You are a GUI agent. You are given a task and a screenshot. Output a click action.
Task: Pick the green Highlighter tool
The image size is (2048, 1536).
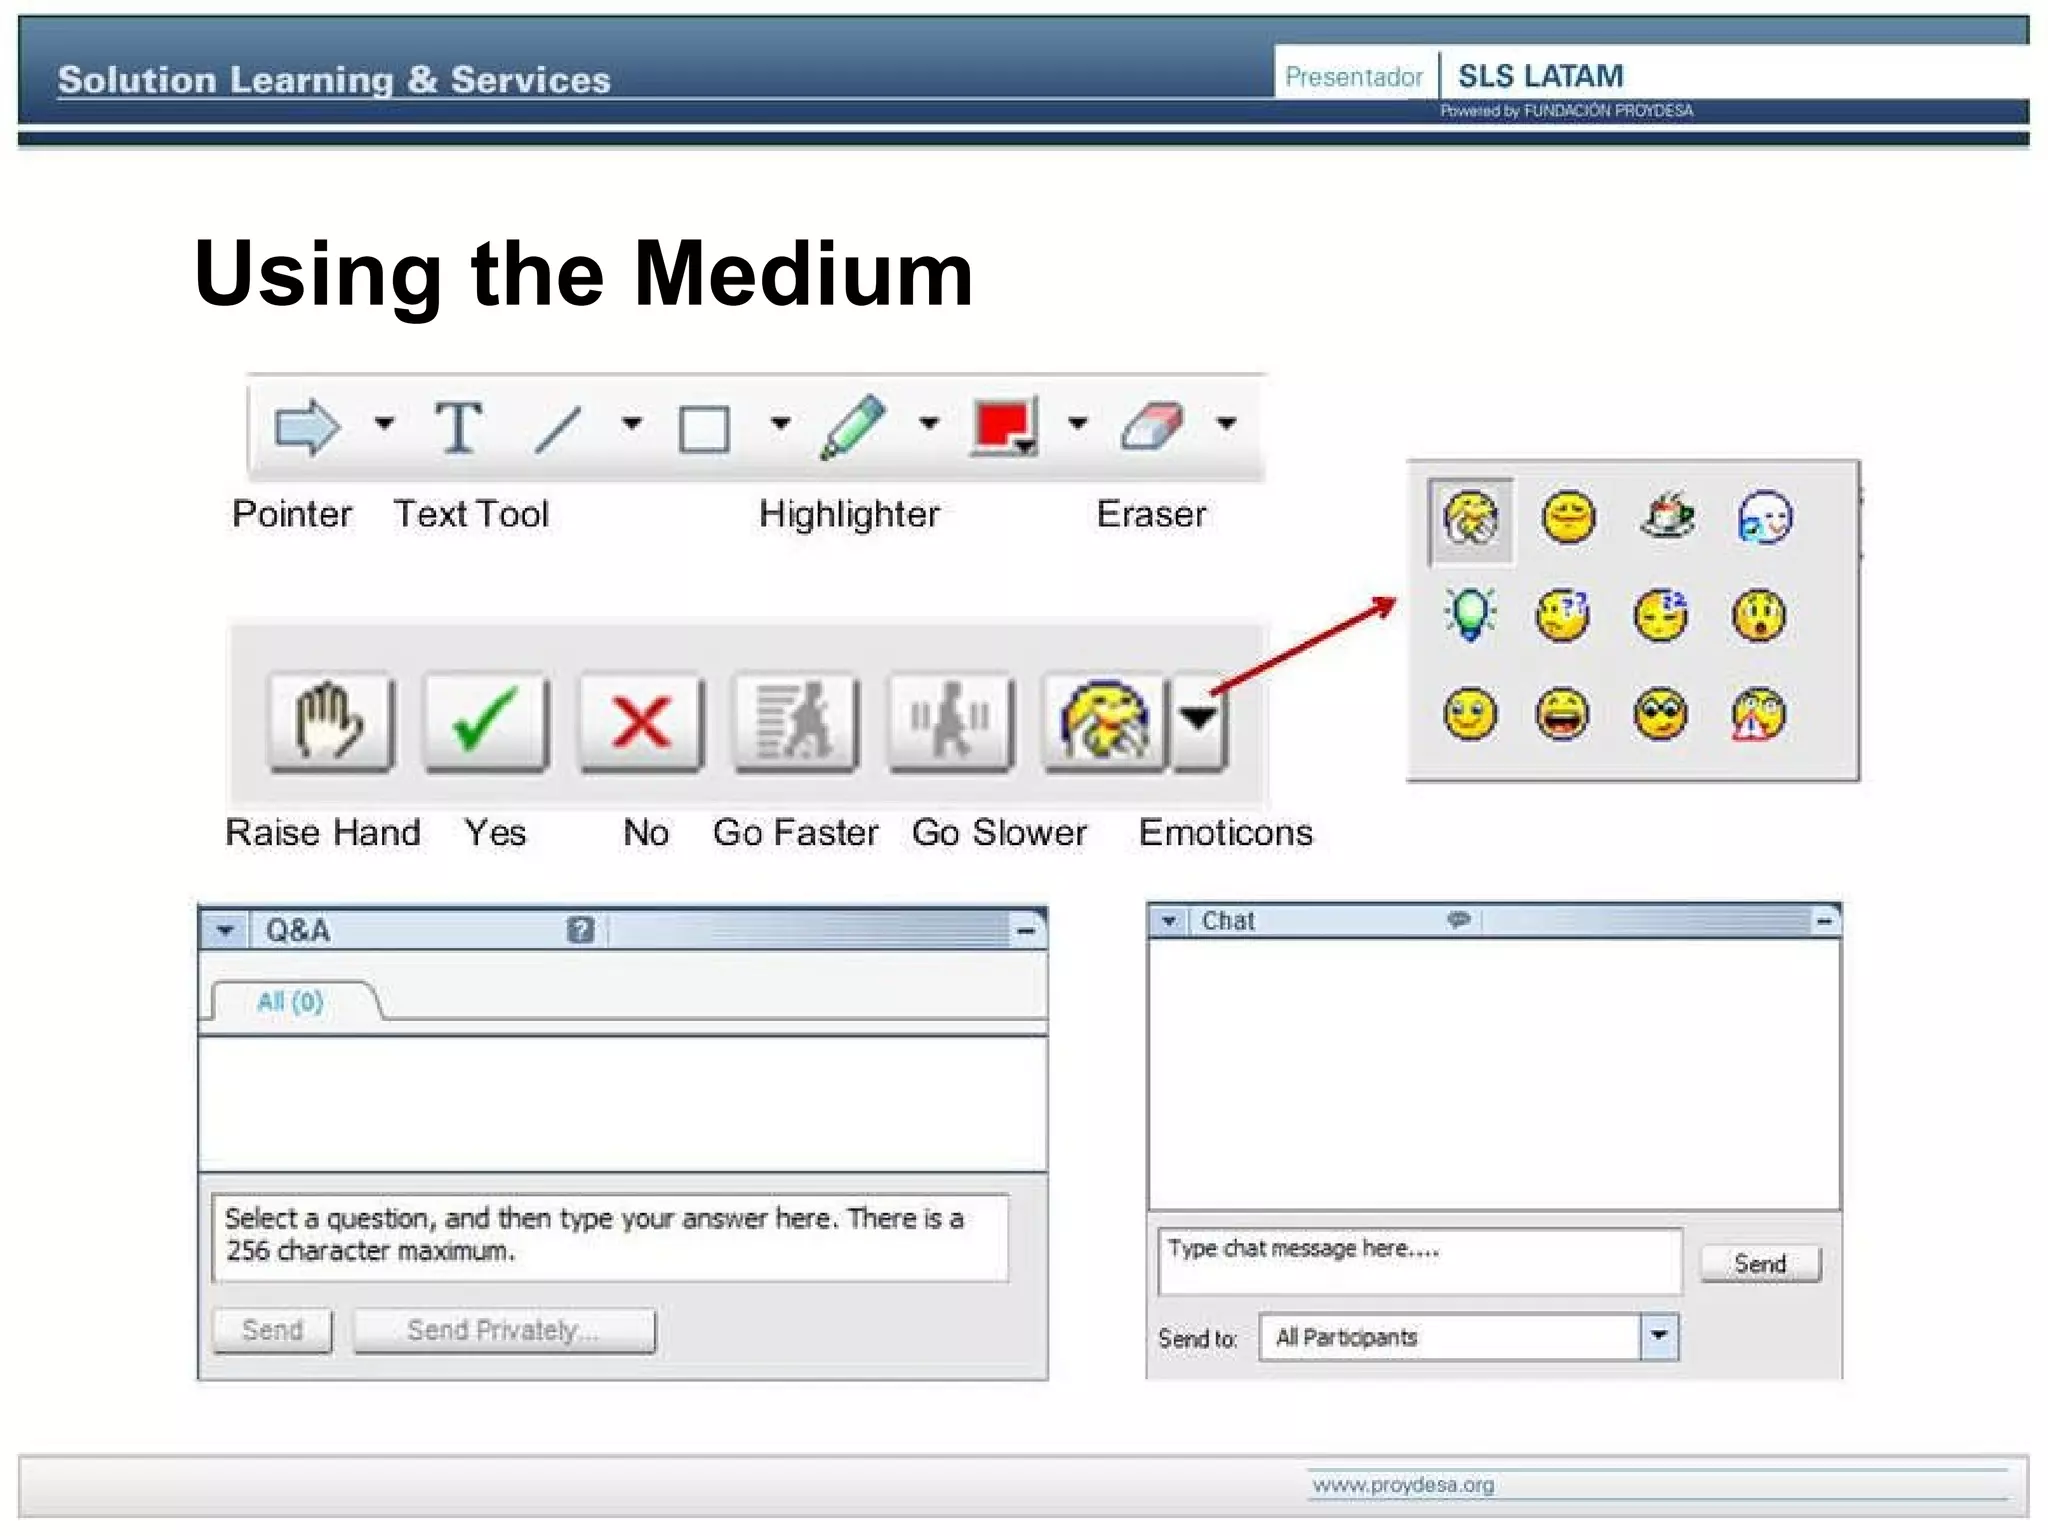point(853,427)
